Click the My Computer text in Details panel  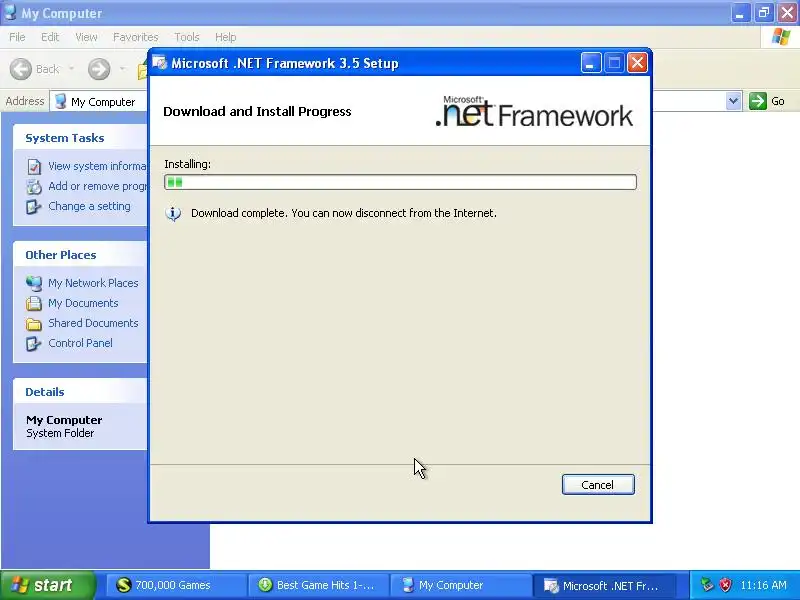click(x=64, y=420)
